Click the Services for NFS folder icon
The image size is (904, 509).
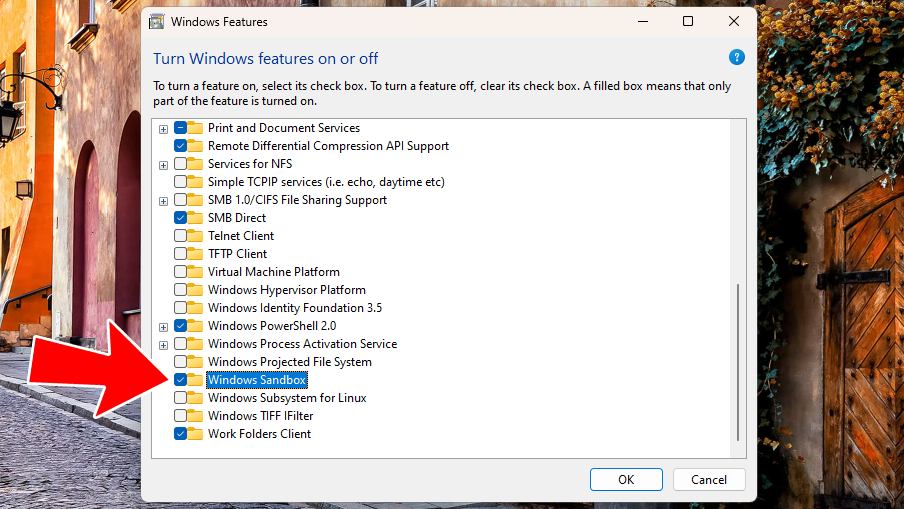[195, 164]
